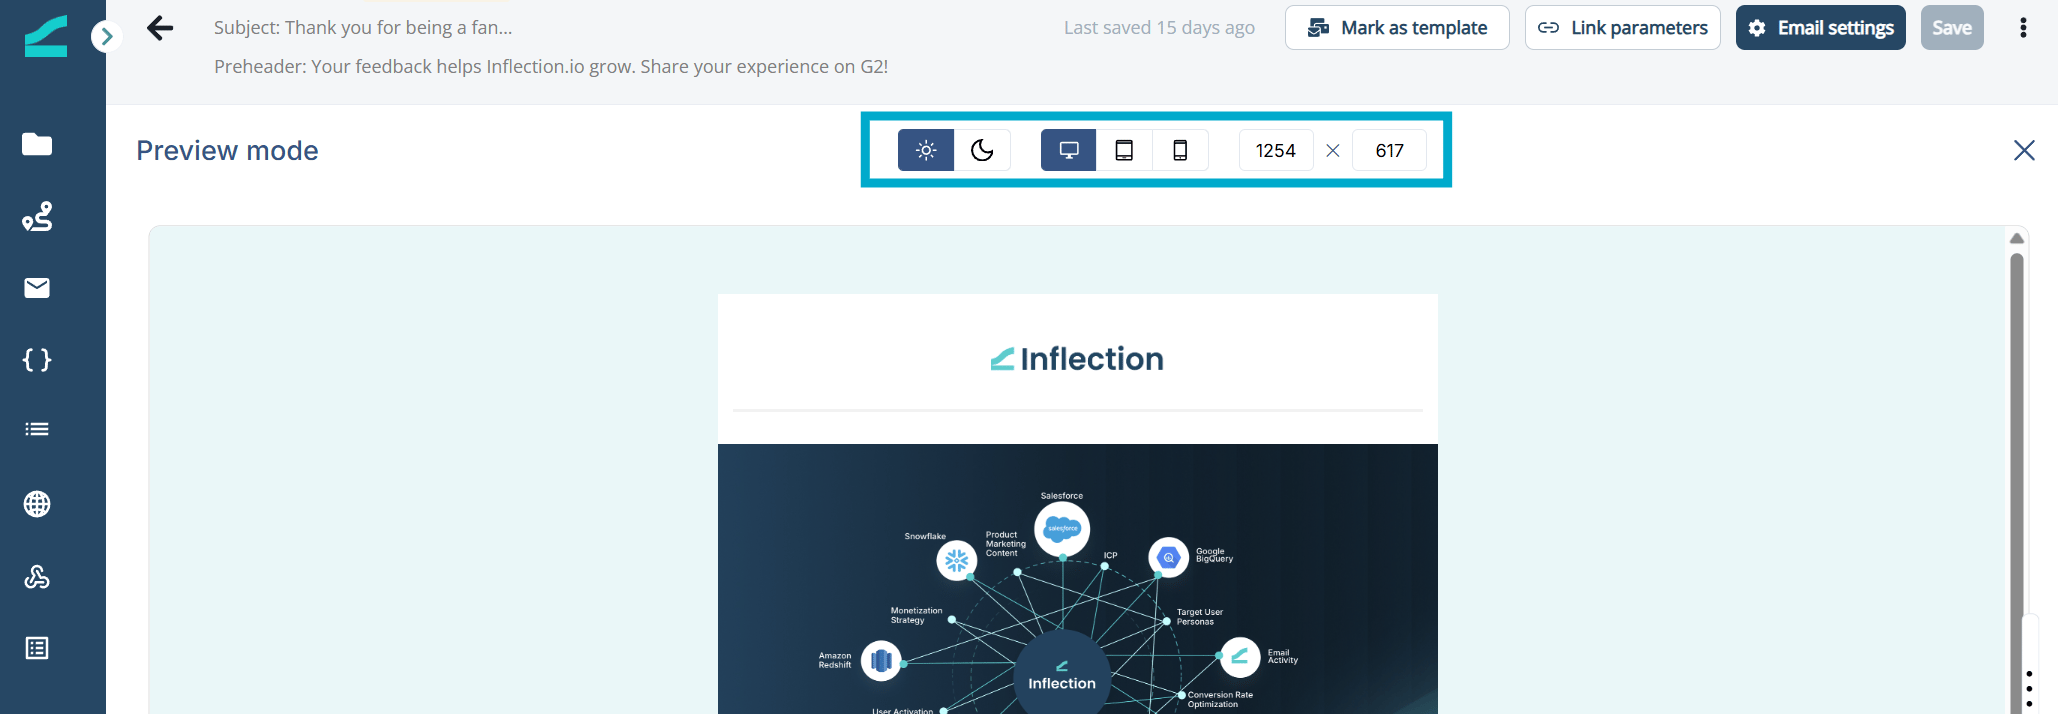The width and height of the screenshot is (2058, 714).
Task: Switch the preview to light mode
Action: (926, 150)
